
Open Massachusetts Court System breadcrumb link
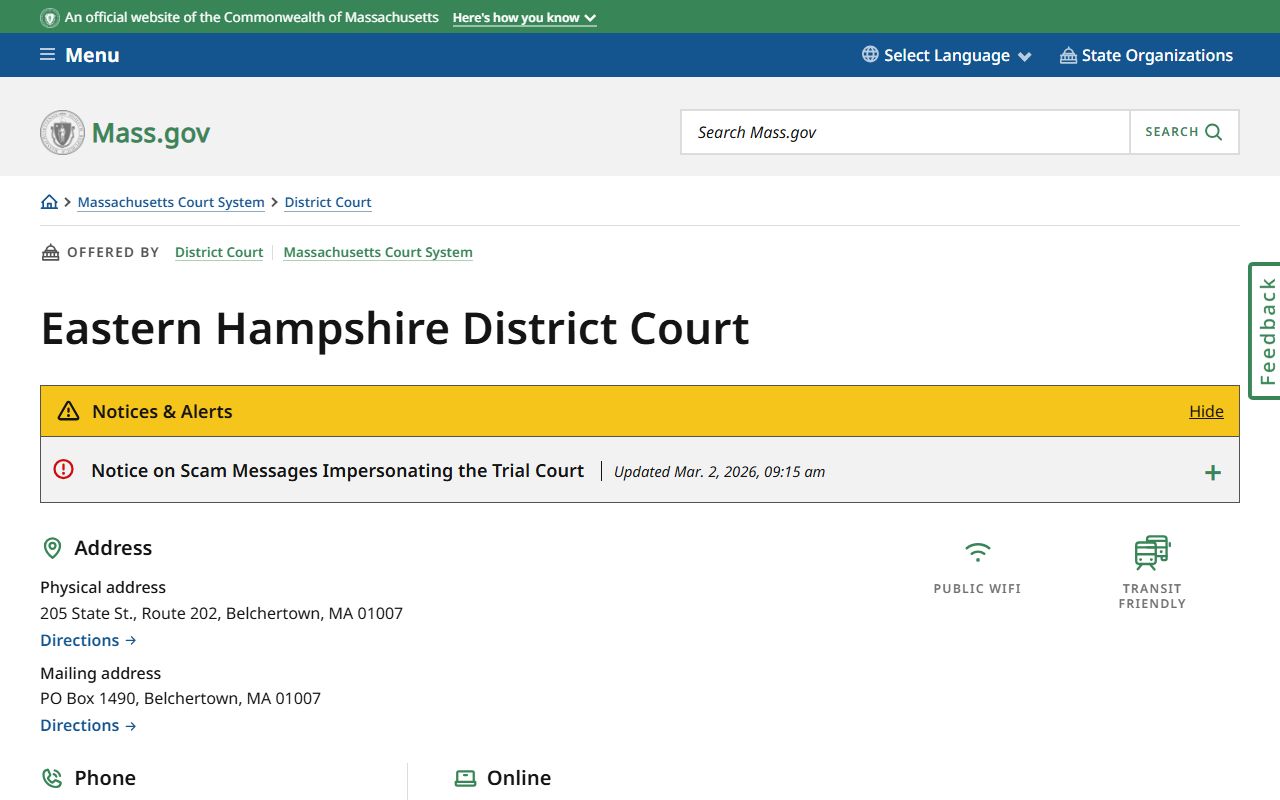(x=171, y=202)
